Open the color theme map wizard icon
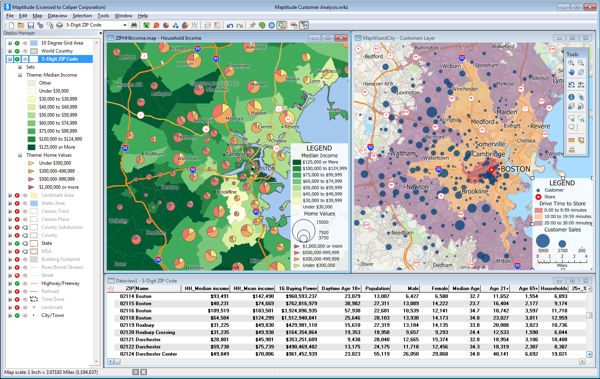This screenshot has width=600, height=379. pos(147,25)
